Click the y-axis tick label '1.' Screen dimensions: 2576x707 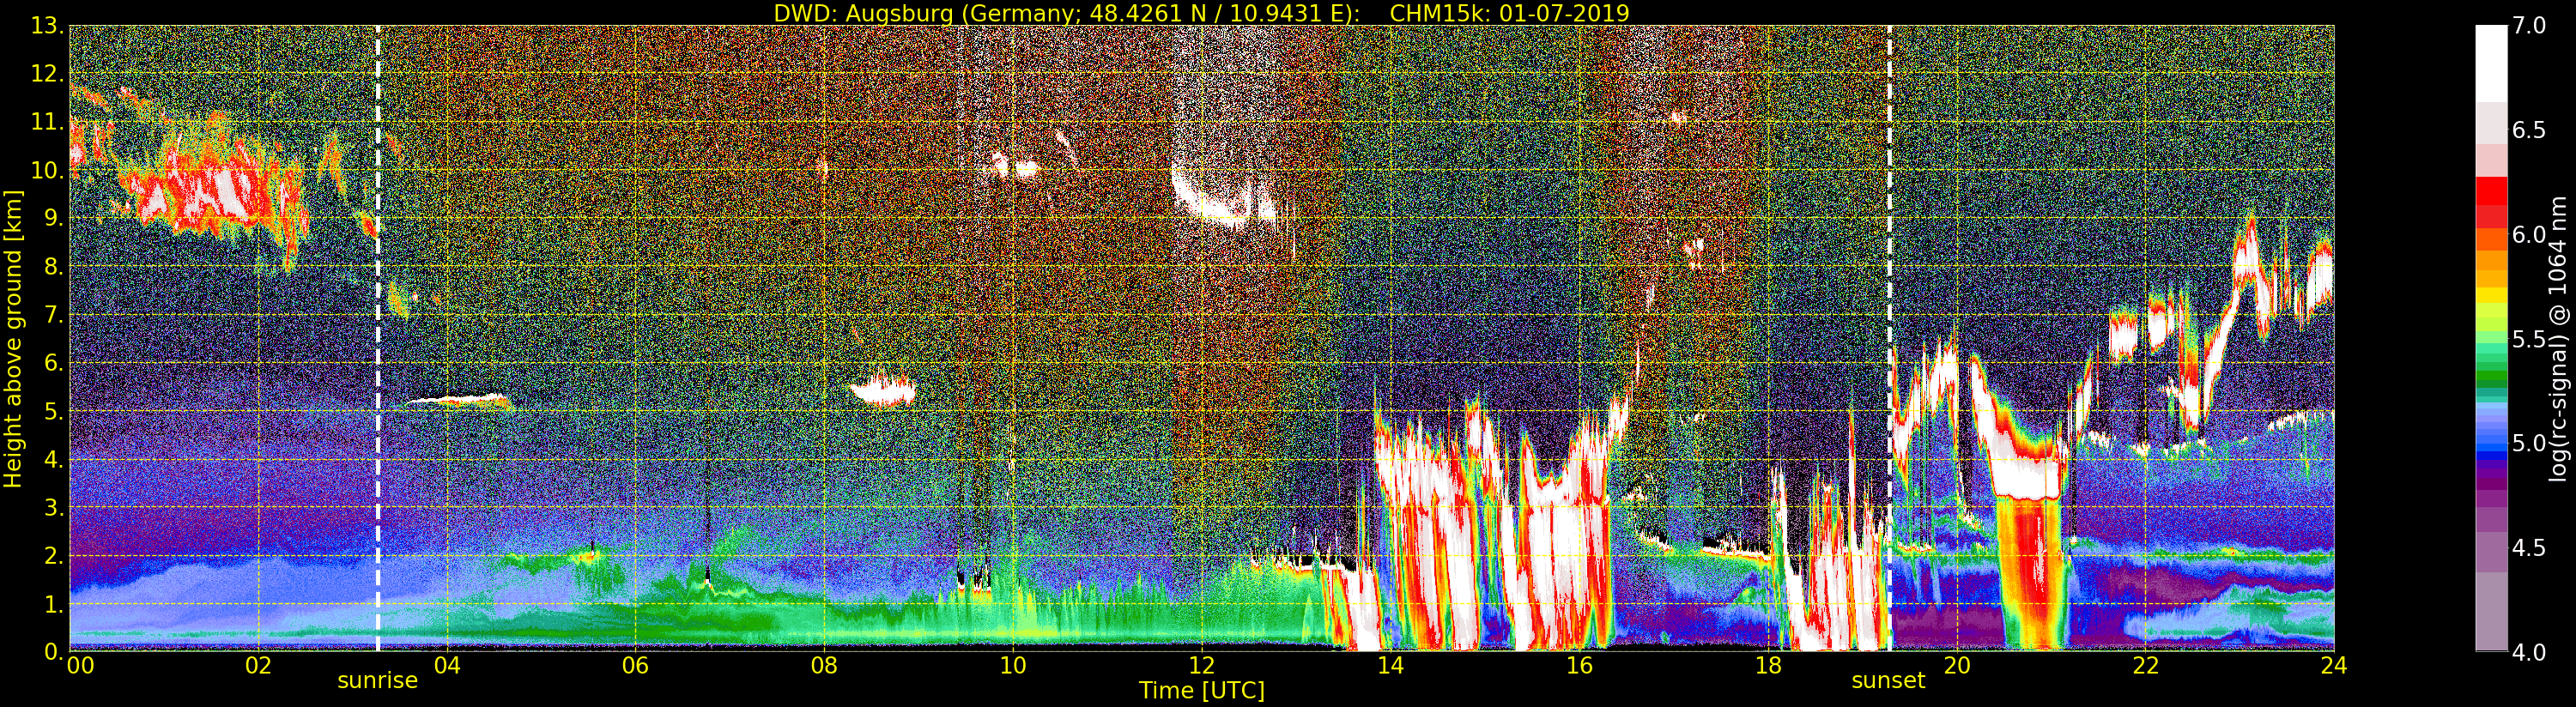coord(54,604)
